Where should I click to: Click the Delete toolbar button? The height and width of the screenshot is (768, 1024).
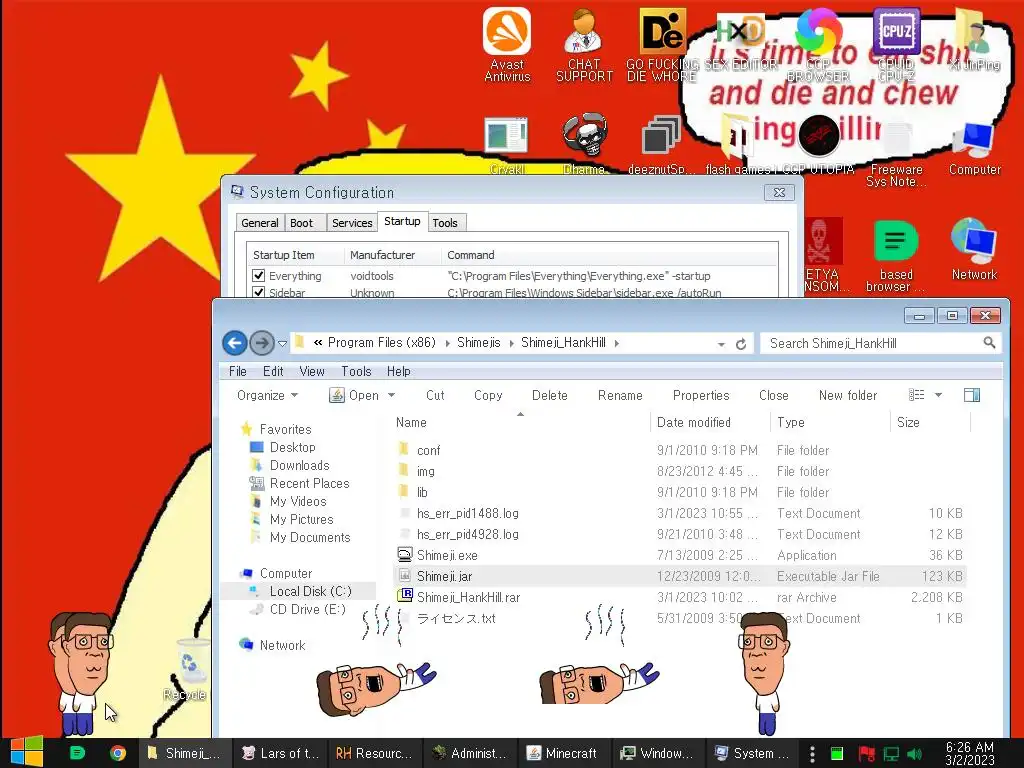click(549, 395)
